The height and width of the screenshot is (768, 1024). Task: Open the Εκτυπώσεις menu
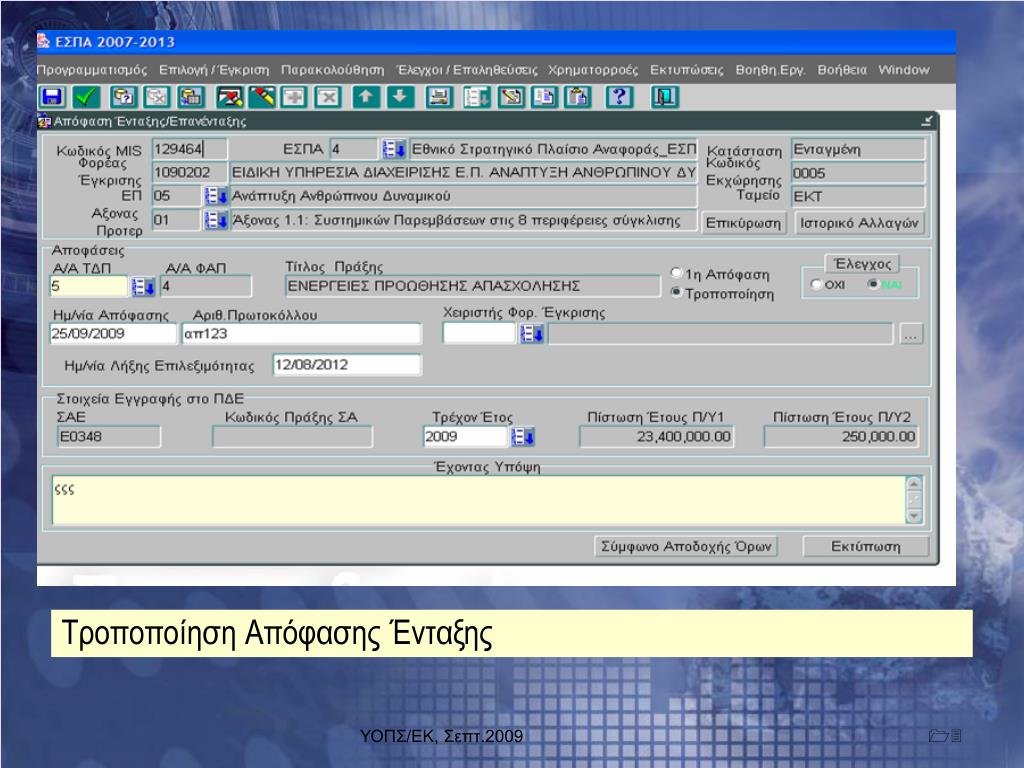click(686, 70)
